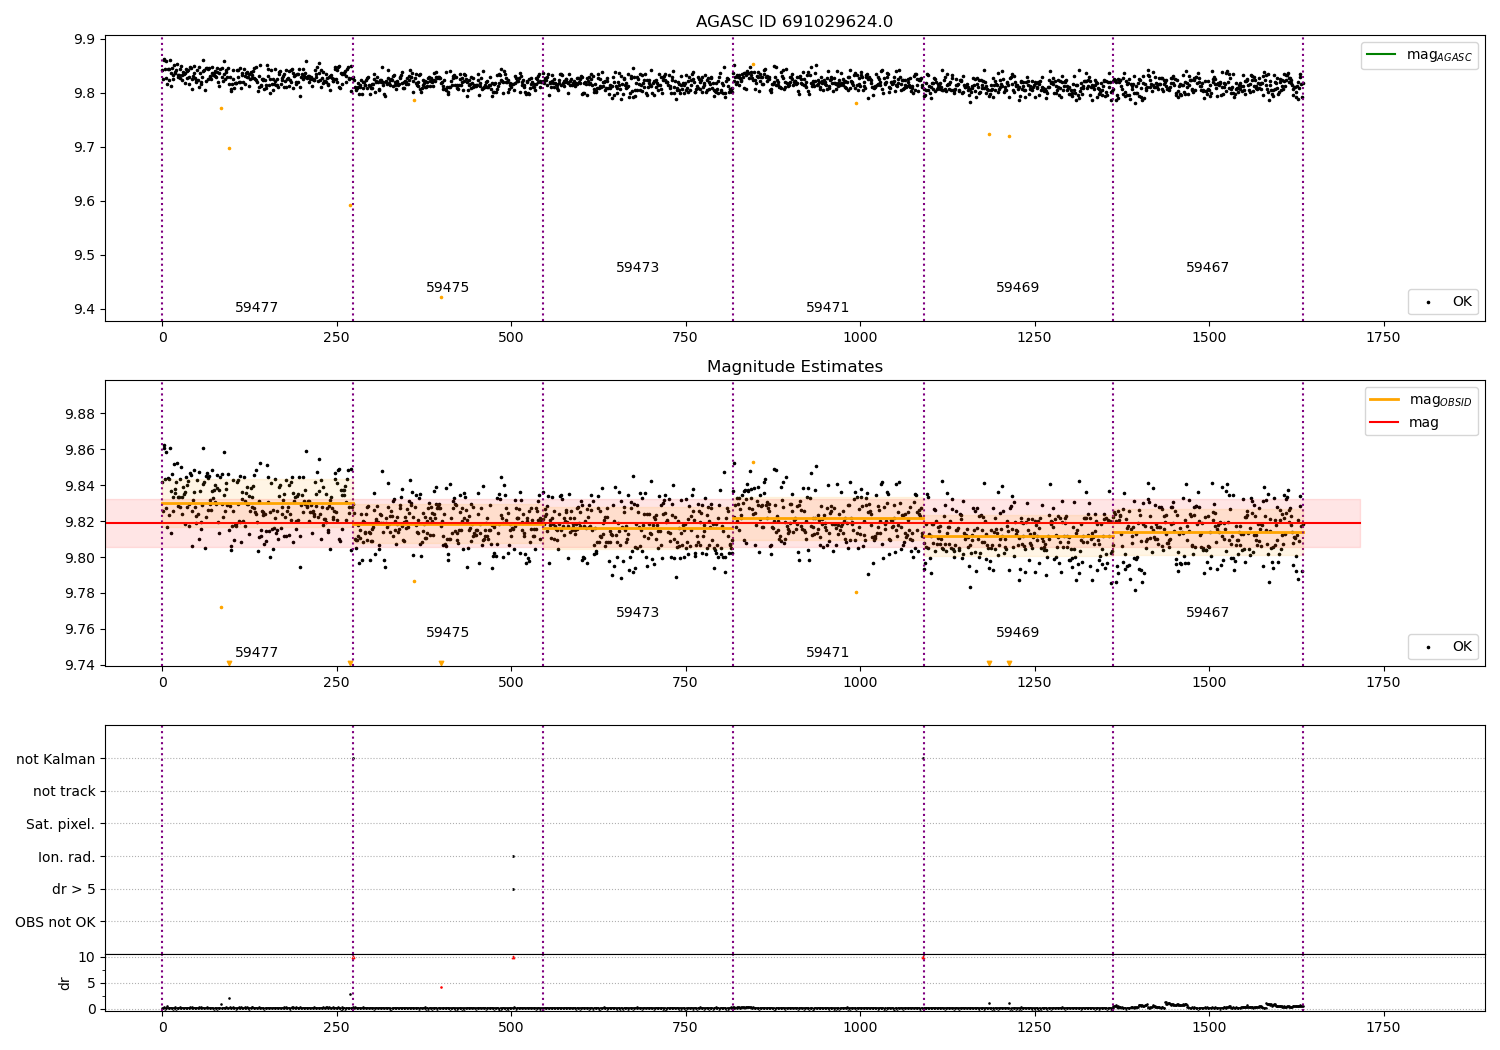
Task: Click the 1750 x-axis tick in top plot
Action: (x=1383, y=338)
